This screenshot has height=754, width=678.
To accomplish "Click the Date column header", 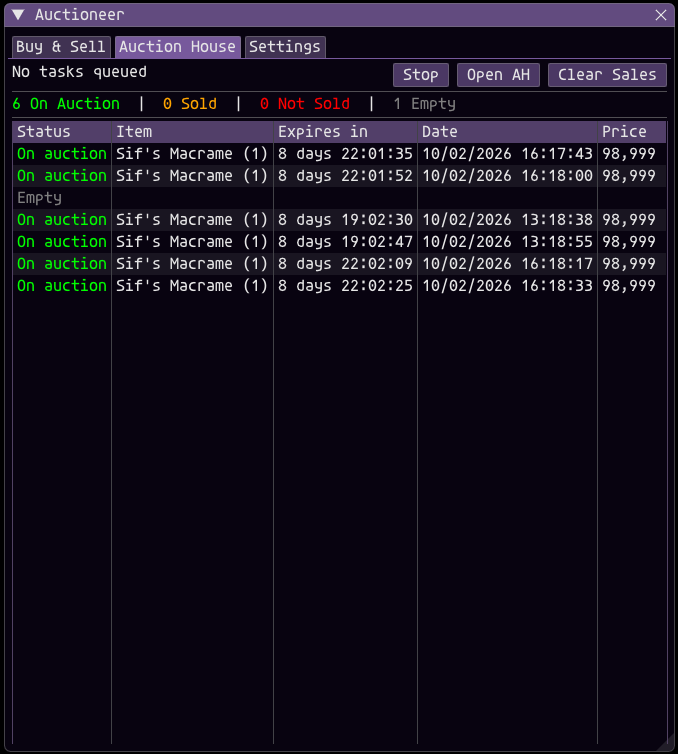I will [507, 132].
